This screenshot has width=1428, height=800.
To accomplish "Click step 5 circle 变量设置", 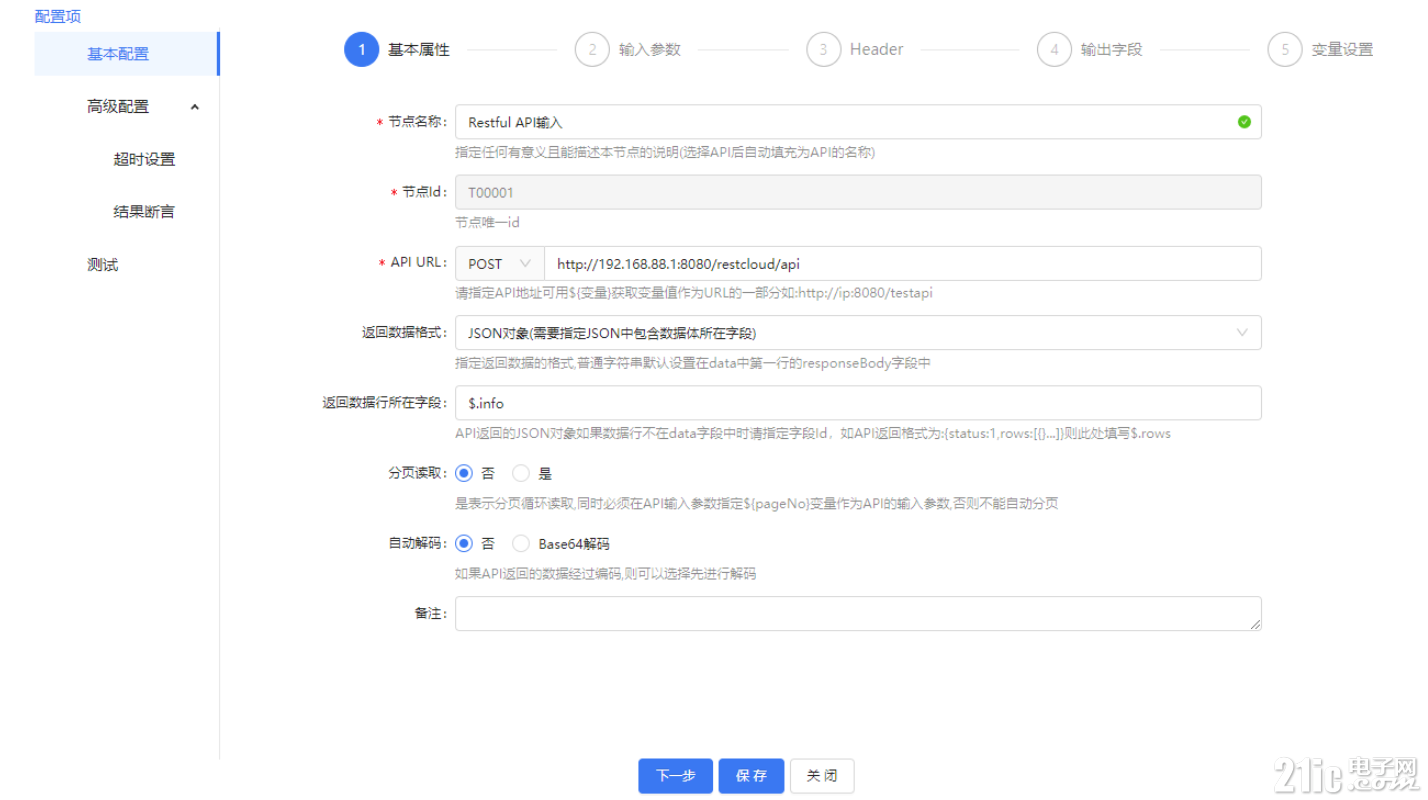I will [1285, 49].
